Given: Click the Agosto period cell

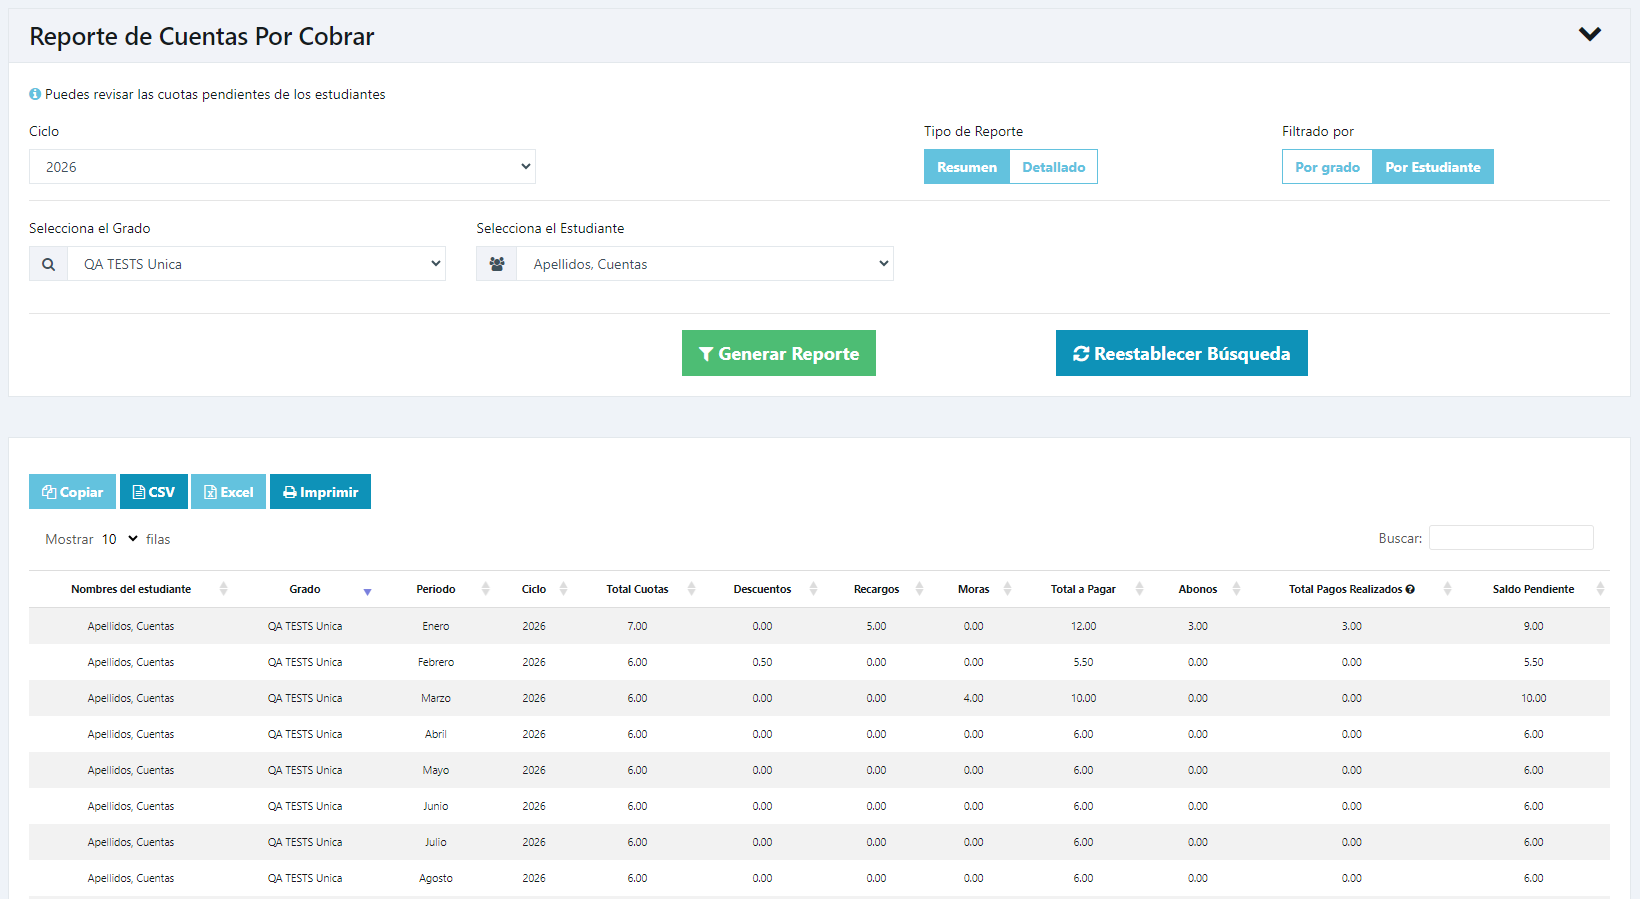Looking at the screenshot, I should (436, 878).
